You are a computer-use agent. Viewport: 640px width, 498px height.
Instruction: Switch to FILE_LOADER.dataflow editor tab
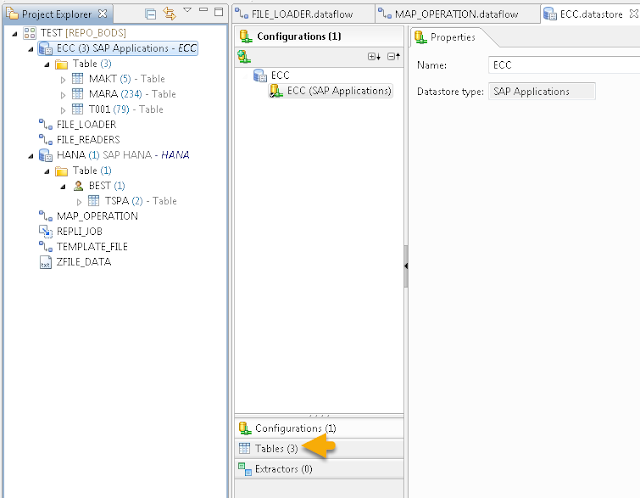click(x=302, y=15)
